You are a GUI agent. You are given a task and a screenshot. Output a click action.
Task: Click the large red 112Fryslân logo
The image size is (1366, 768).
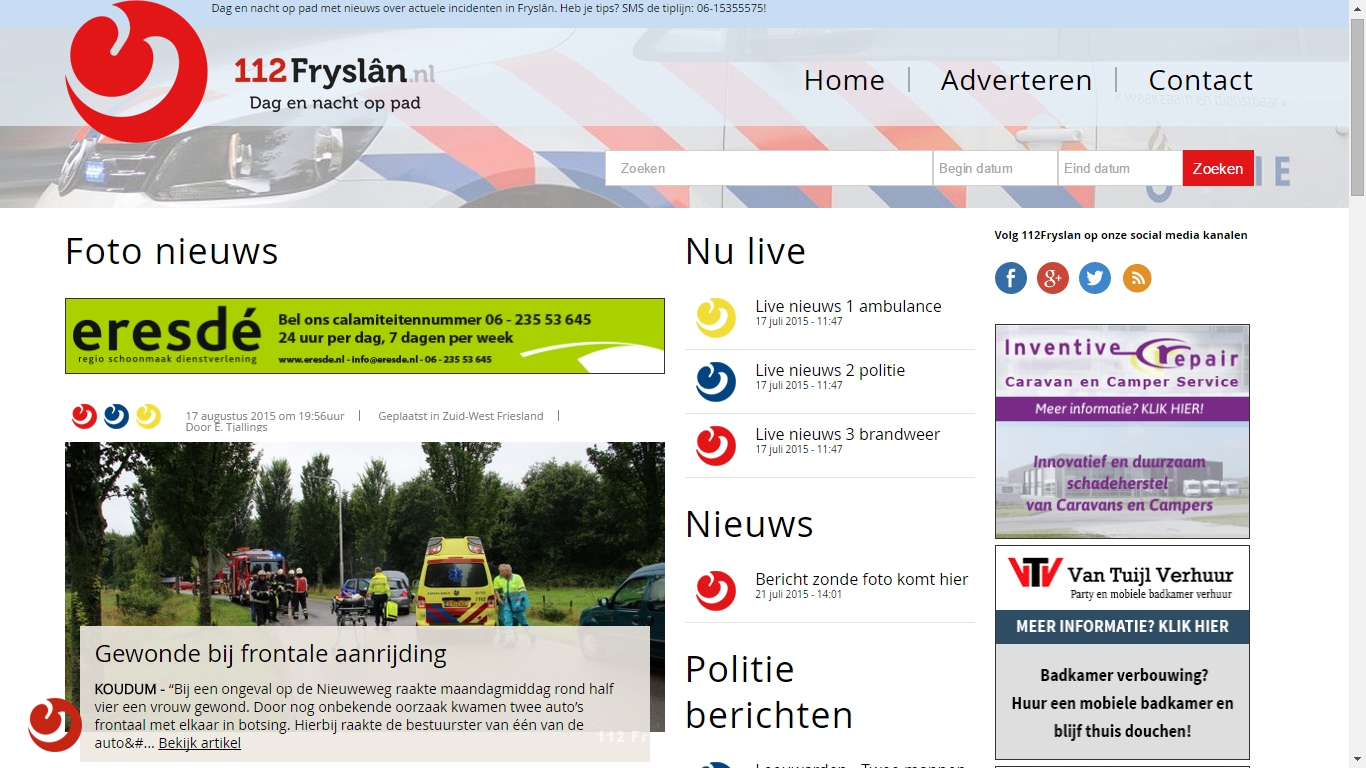point(136,72)
